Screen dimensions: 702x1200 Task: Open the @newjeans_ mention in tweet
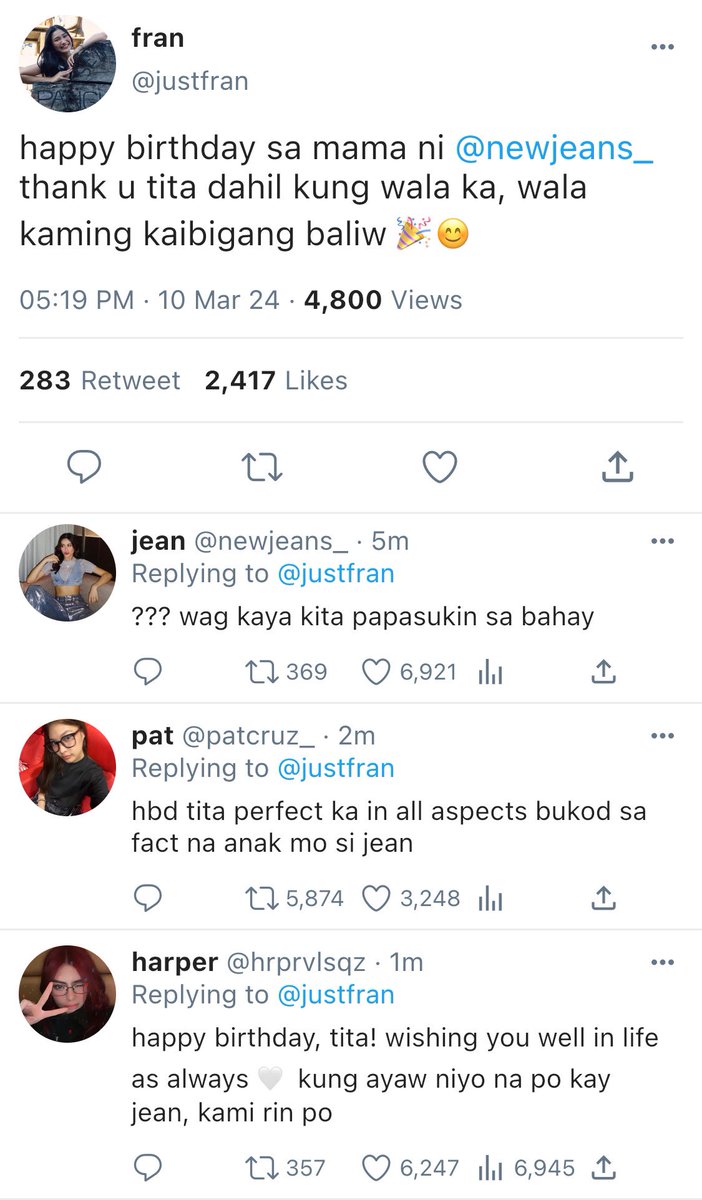click(x=554, y=148)
